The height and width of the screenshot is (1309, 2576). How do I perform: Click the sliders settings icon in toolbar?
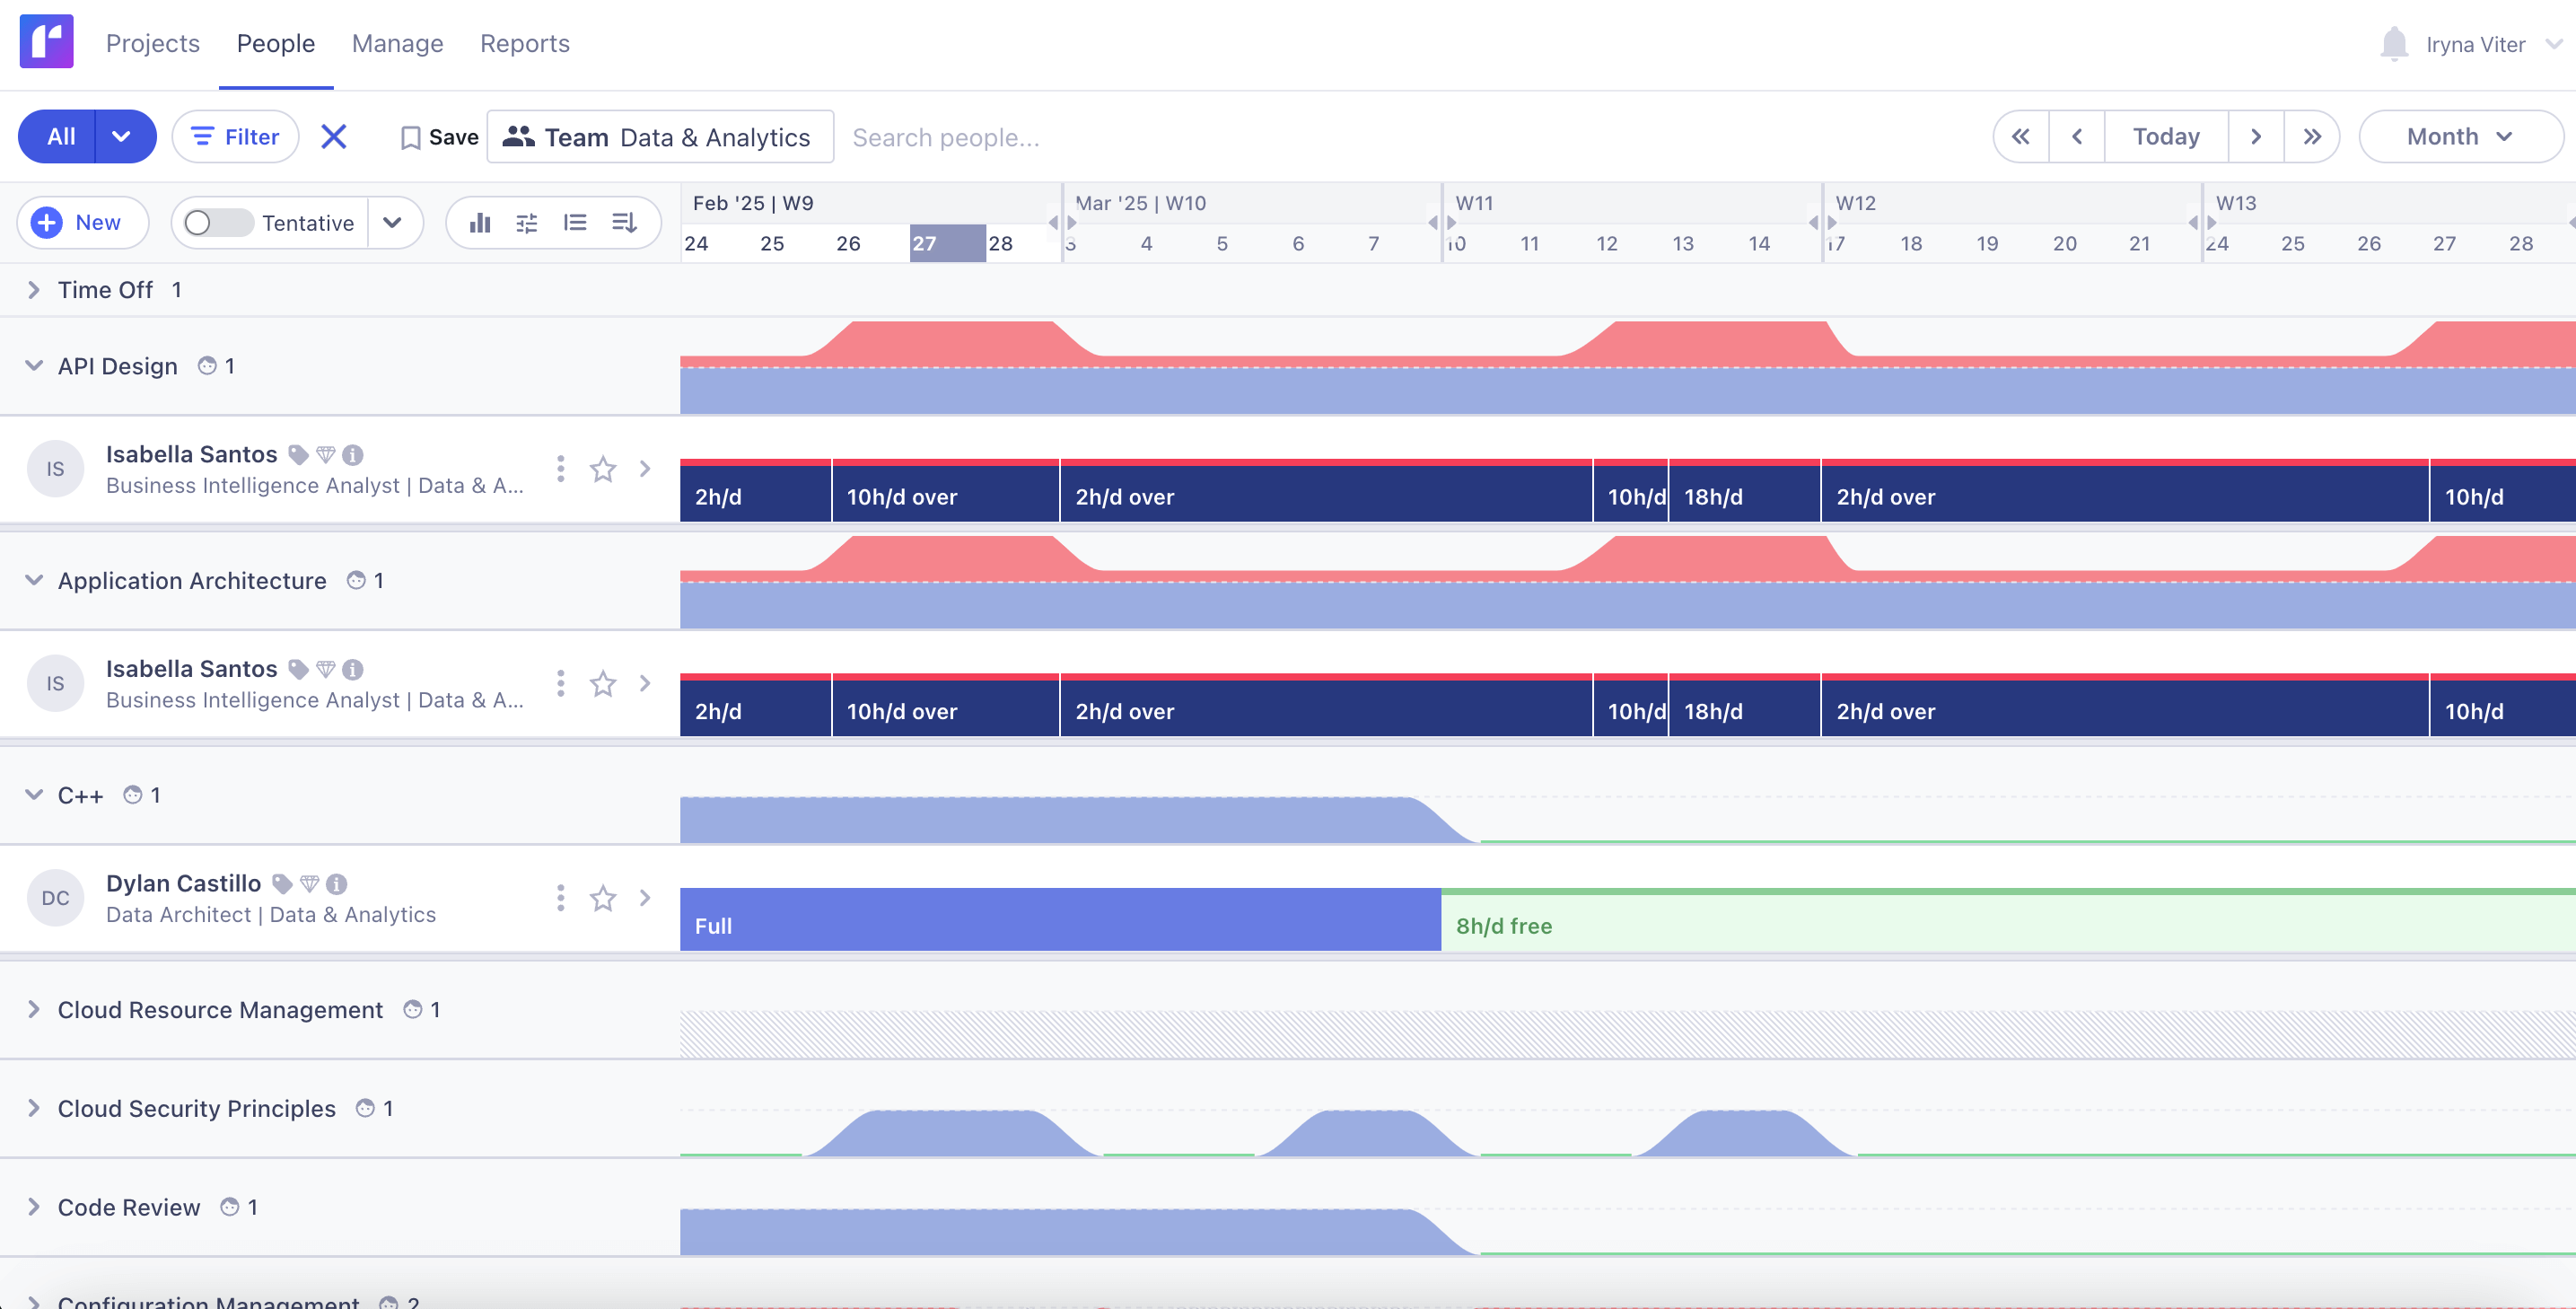pos(527,223)
